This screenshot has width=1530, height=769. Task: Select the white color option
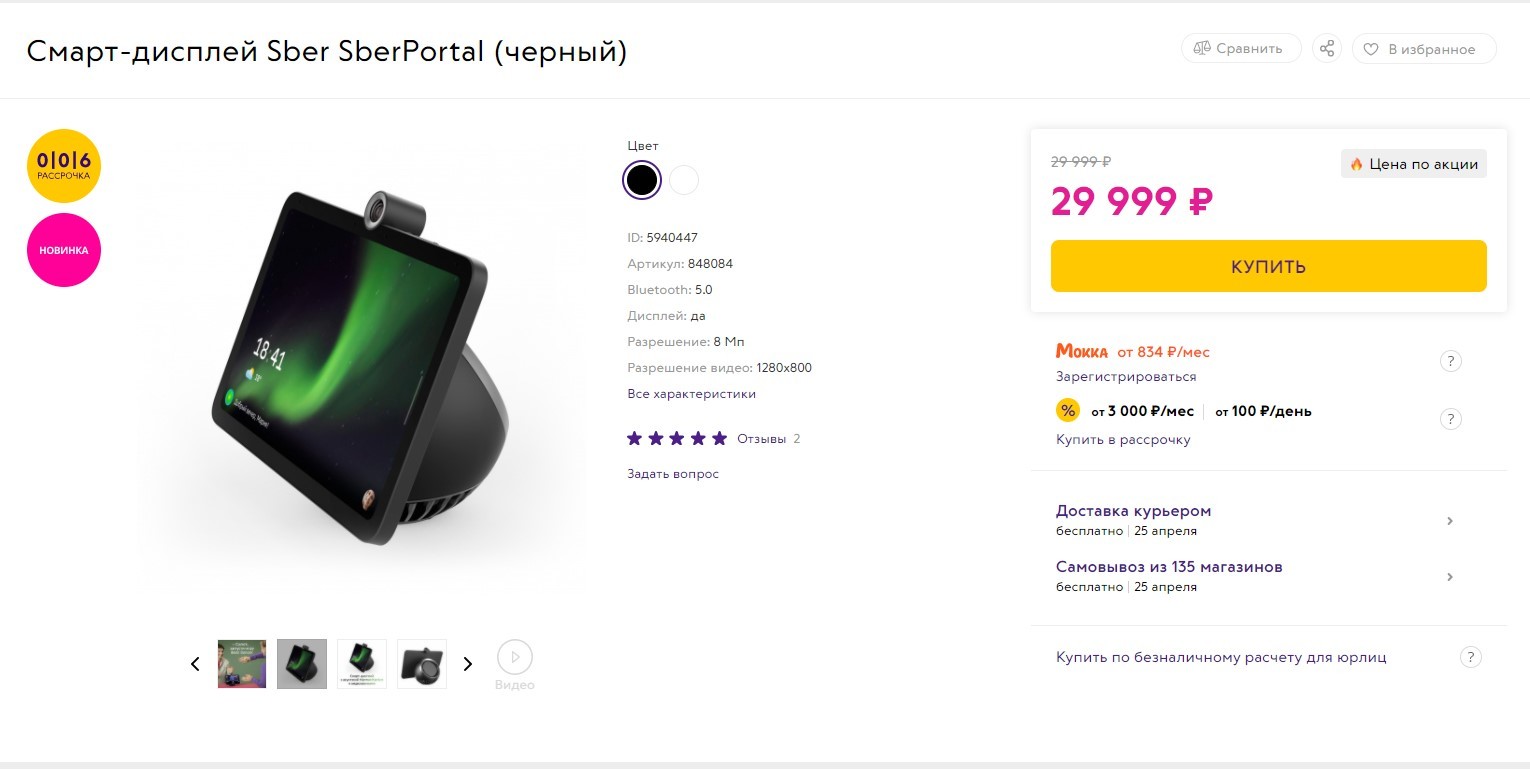click(684, 180)
